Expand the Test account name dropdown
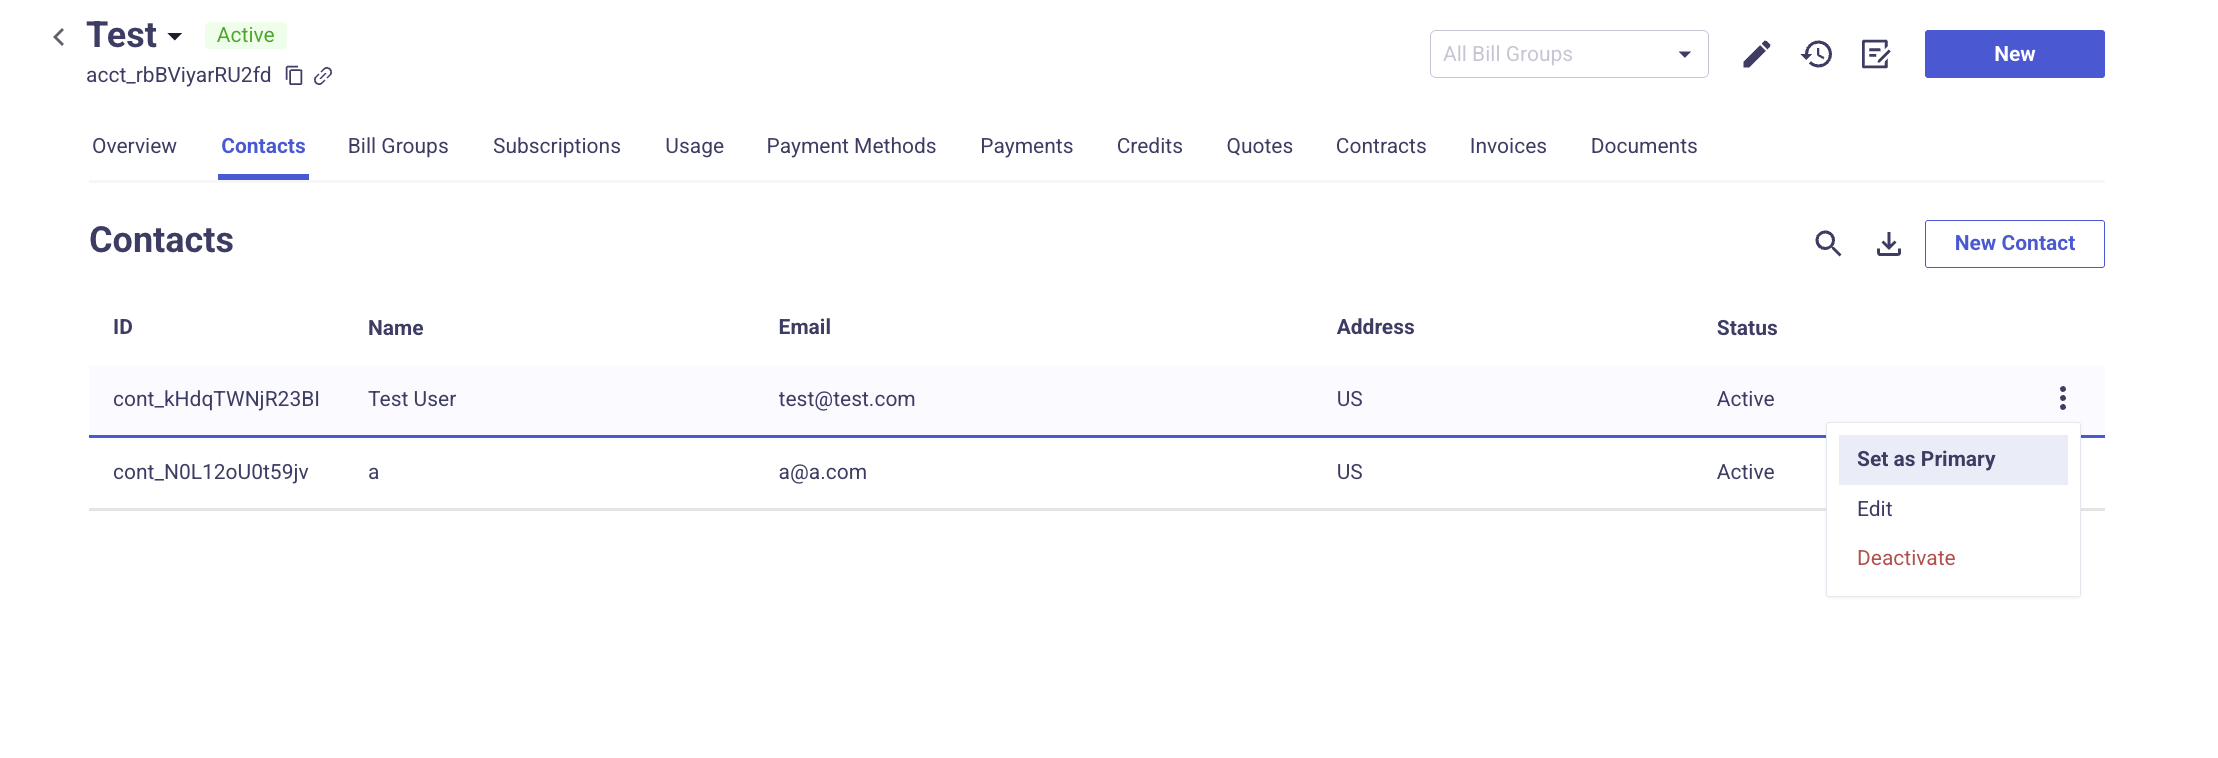Viewport: 2218px width, 758px height. point(175,37)
